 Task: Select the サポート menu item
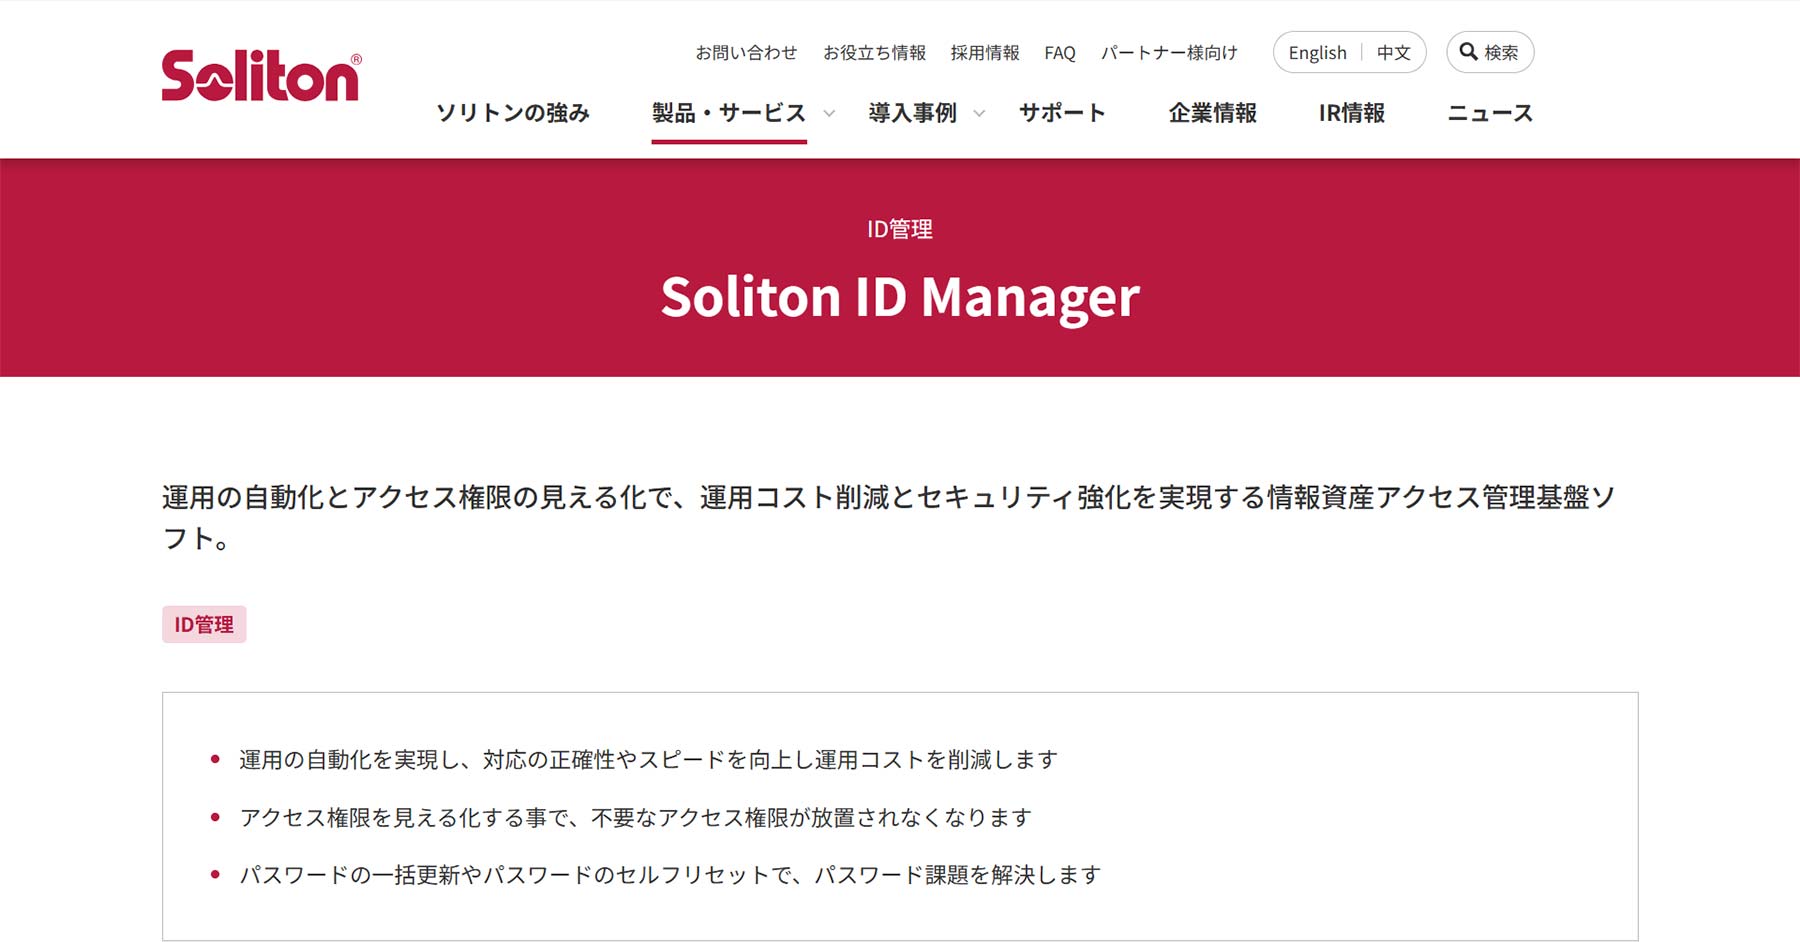coord(1062,113)
